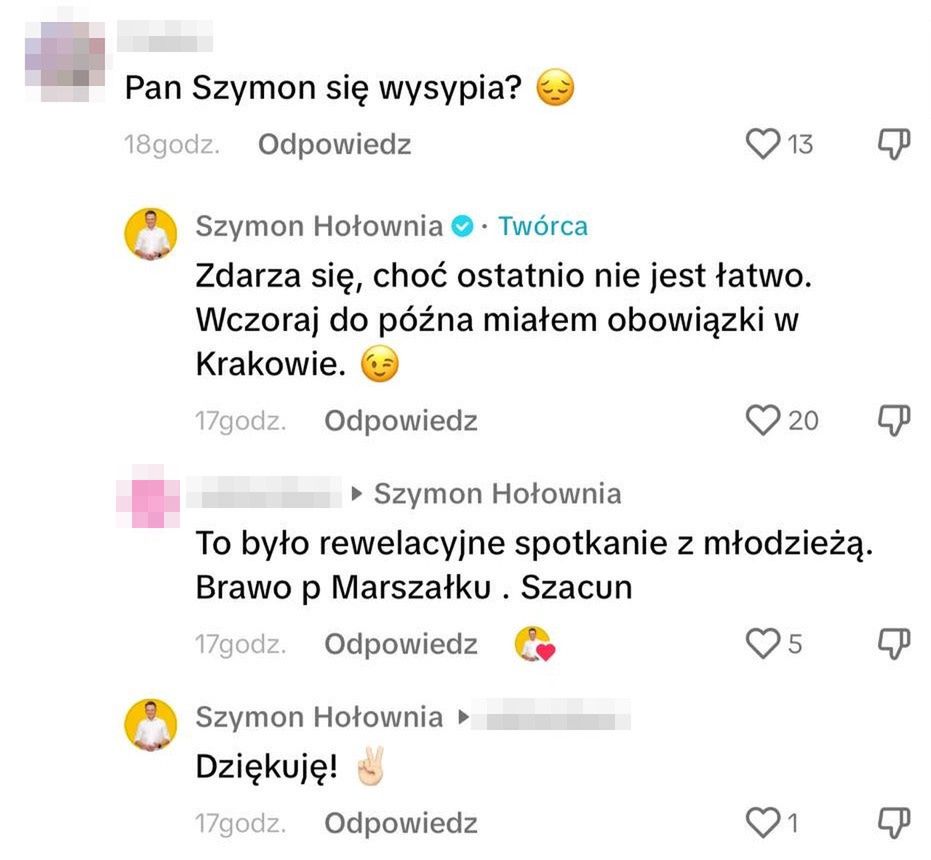This screenshot has width=931, height=860.
Task: Dislike the 'rewelacyjne spotkanie' comment
Action: (x=893, y=644)
